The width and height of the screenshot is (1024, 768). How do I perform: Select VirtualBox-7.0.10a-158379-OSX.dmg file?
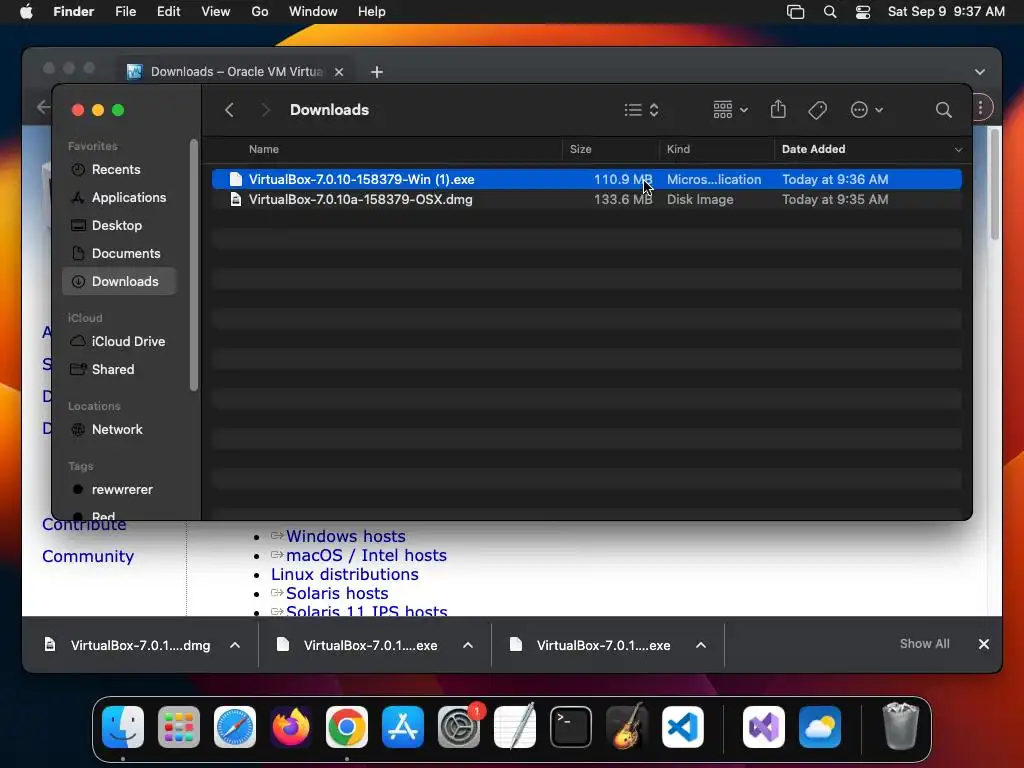[586, 199]
